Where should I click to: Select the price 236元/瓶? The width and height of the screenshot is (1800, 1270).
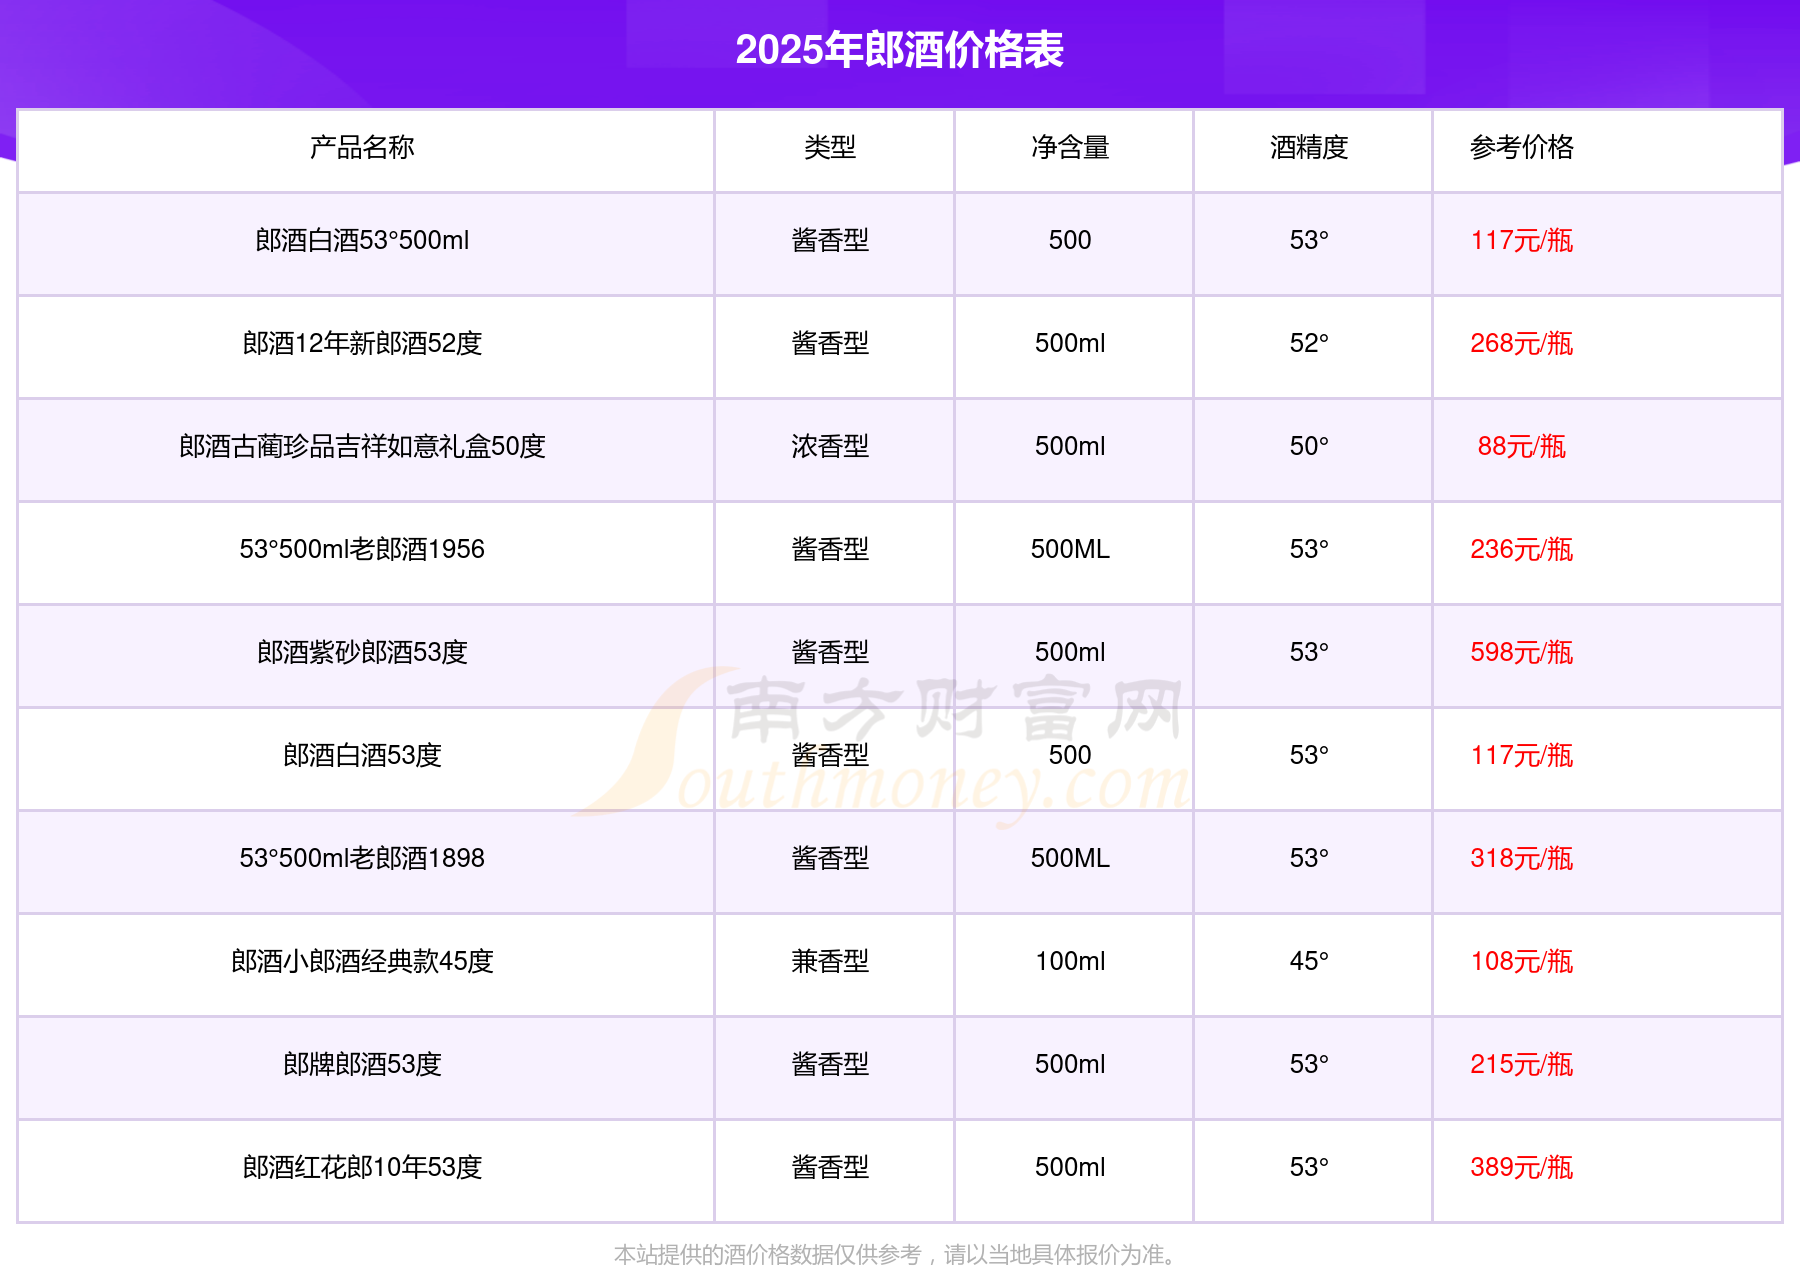(1521, 550)
